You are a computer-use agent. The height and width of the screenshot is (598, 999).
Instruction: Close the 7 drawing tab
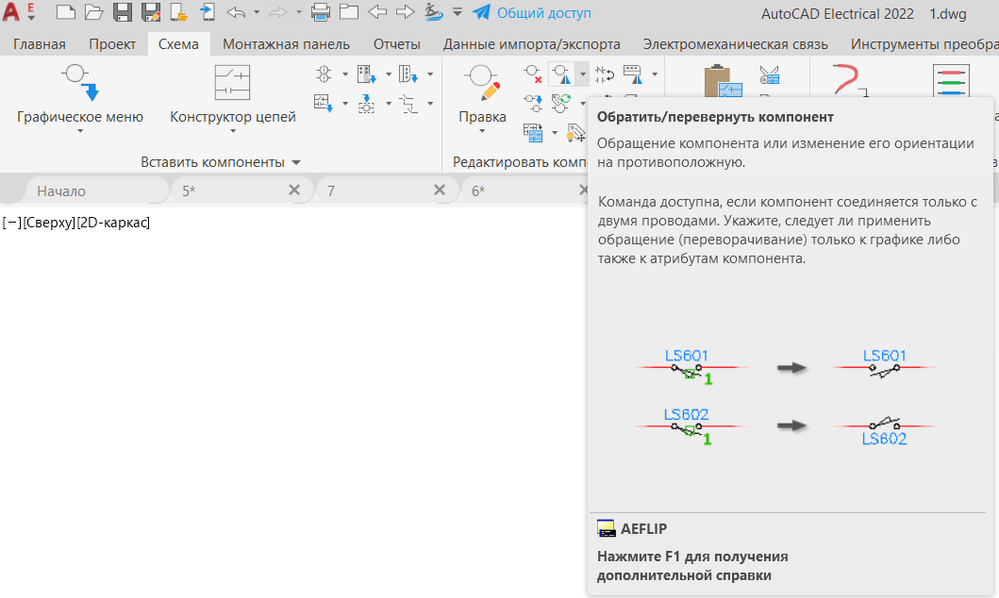439,190
